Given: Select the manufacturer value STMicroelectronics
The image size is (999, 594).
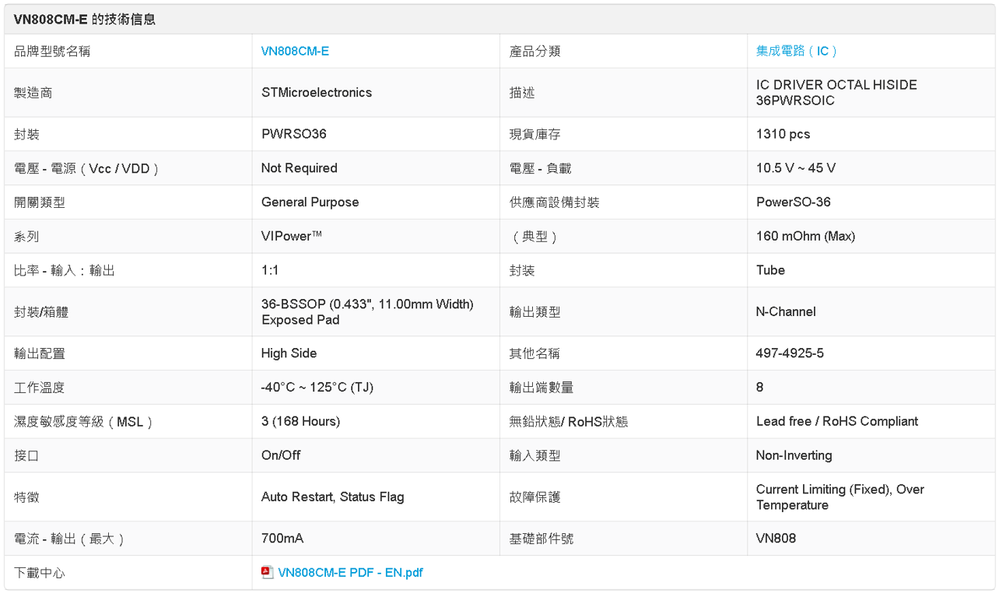Looking at the screenshot, I should tap(317, 92).
